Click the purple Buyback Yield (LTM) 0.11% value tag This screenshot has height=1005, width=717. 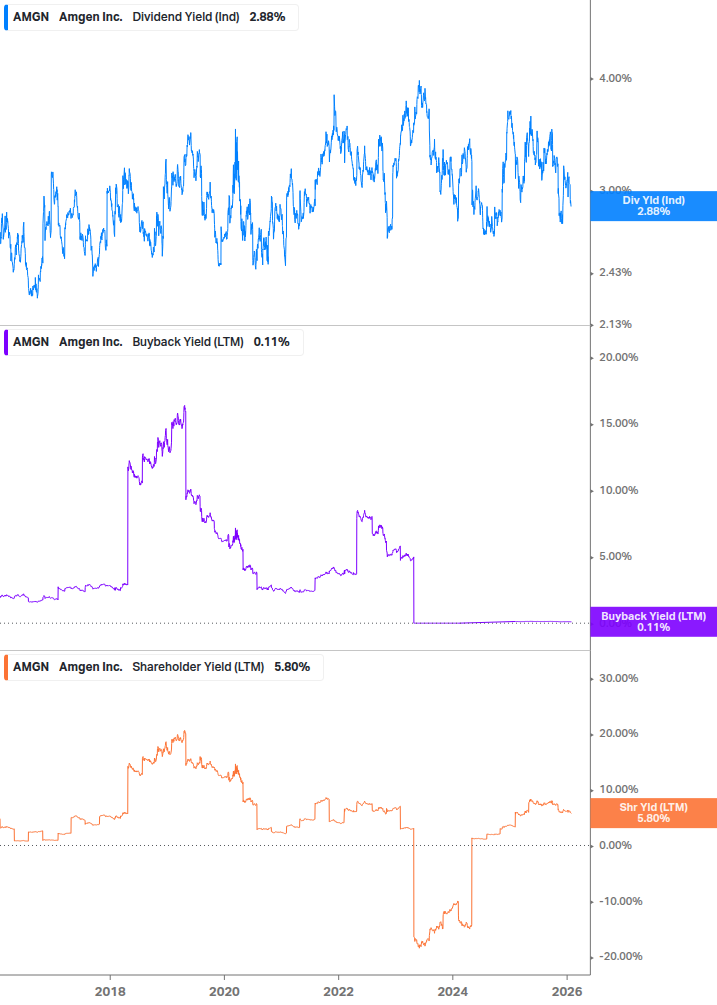coord(654,622)
